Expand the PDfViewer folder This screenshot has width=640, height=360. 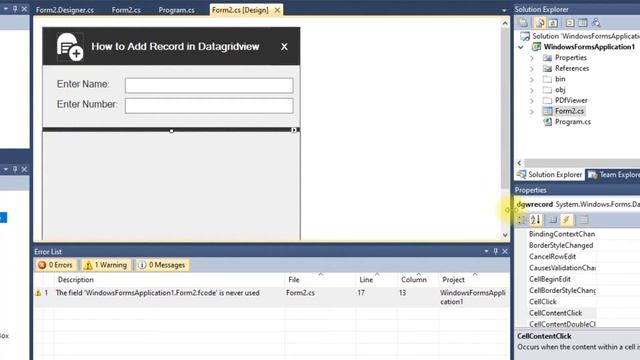(532, 100)
